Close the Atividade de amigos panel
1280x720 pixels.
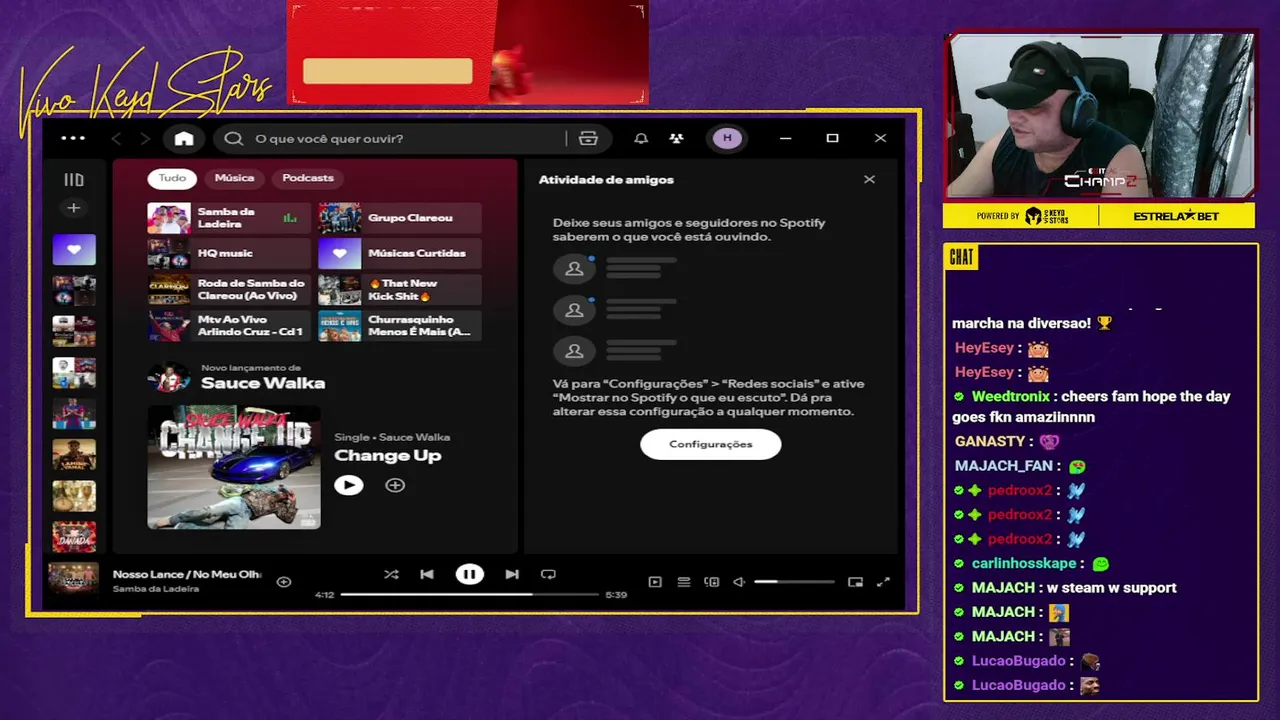point(869,180)
